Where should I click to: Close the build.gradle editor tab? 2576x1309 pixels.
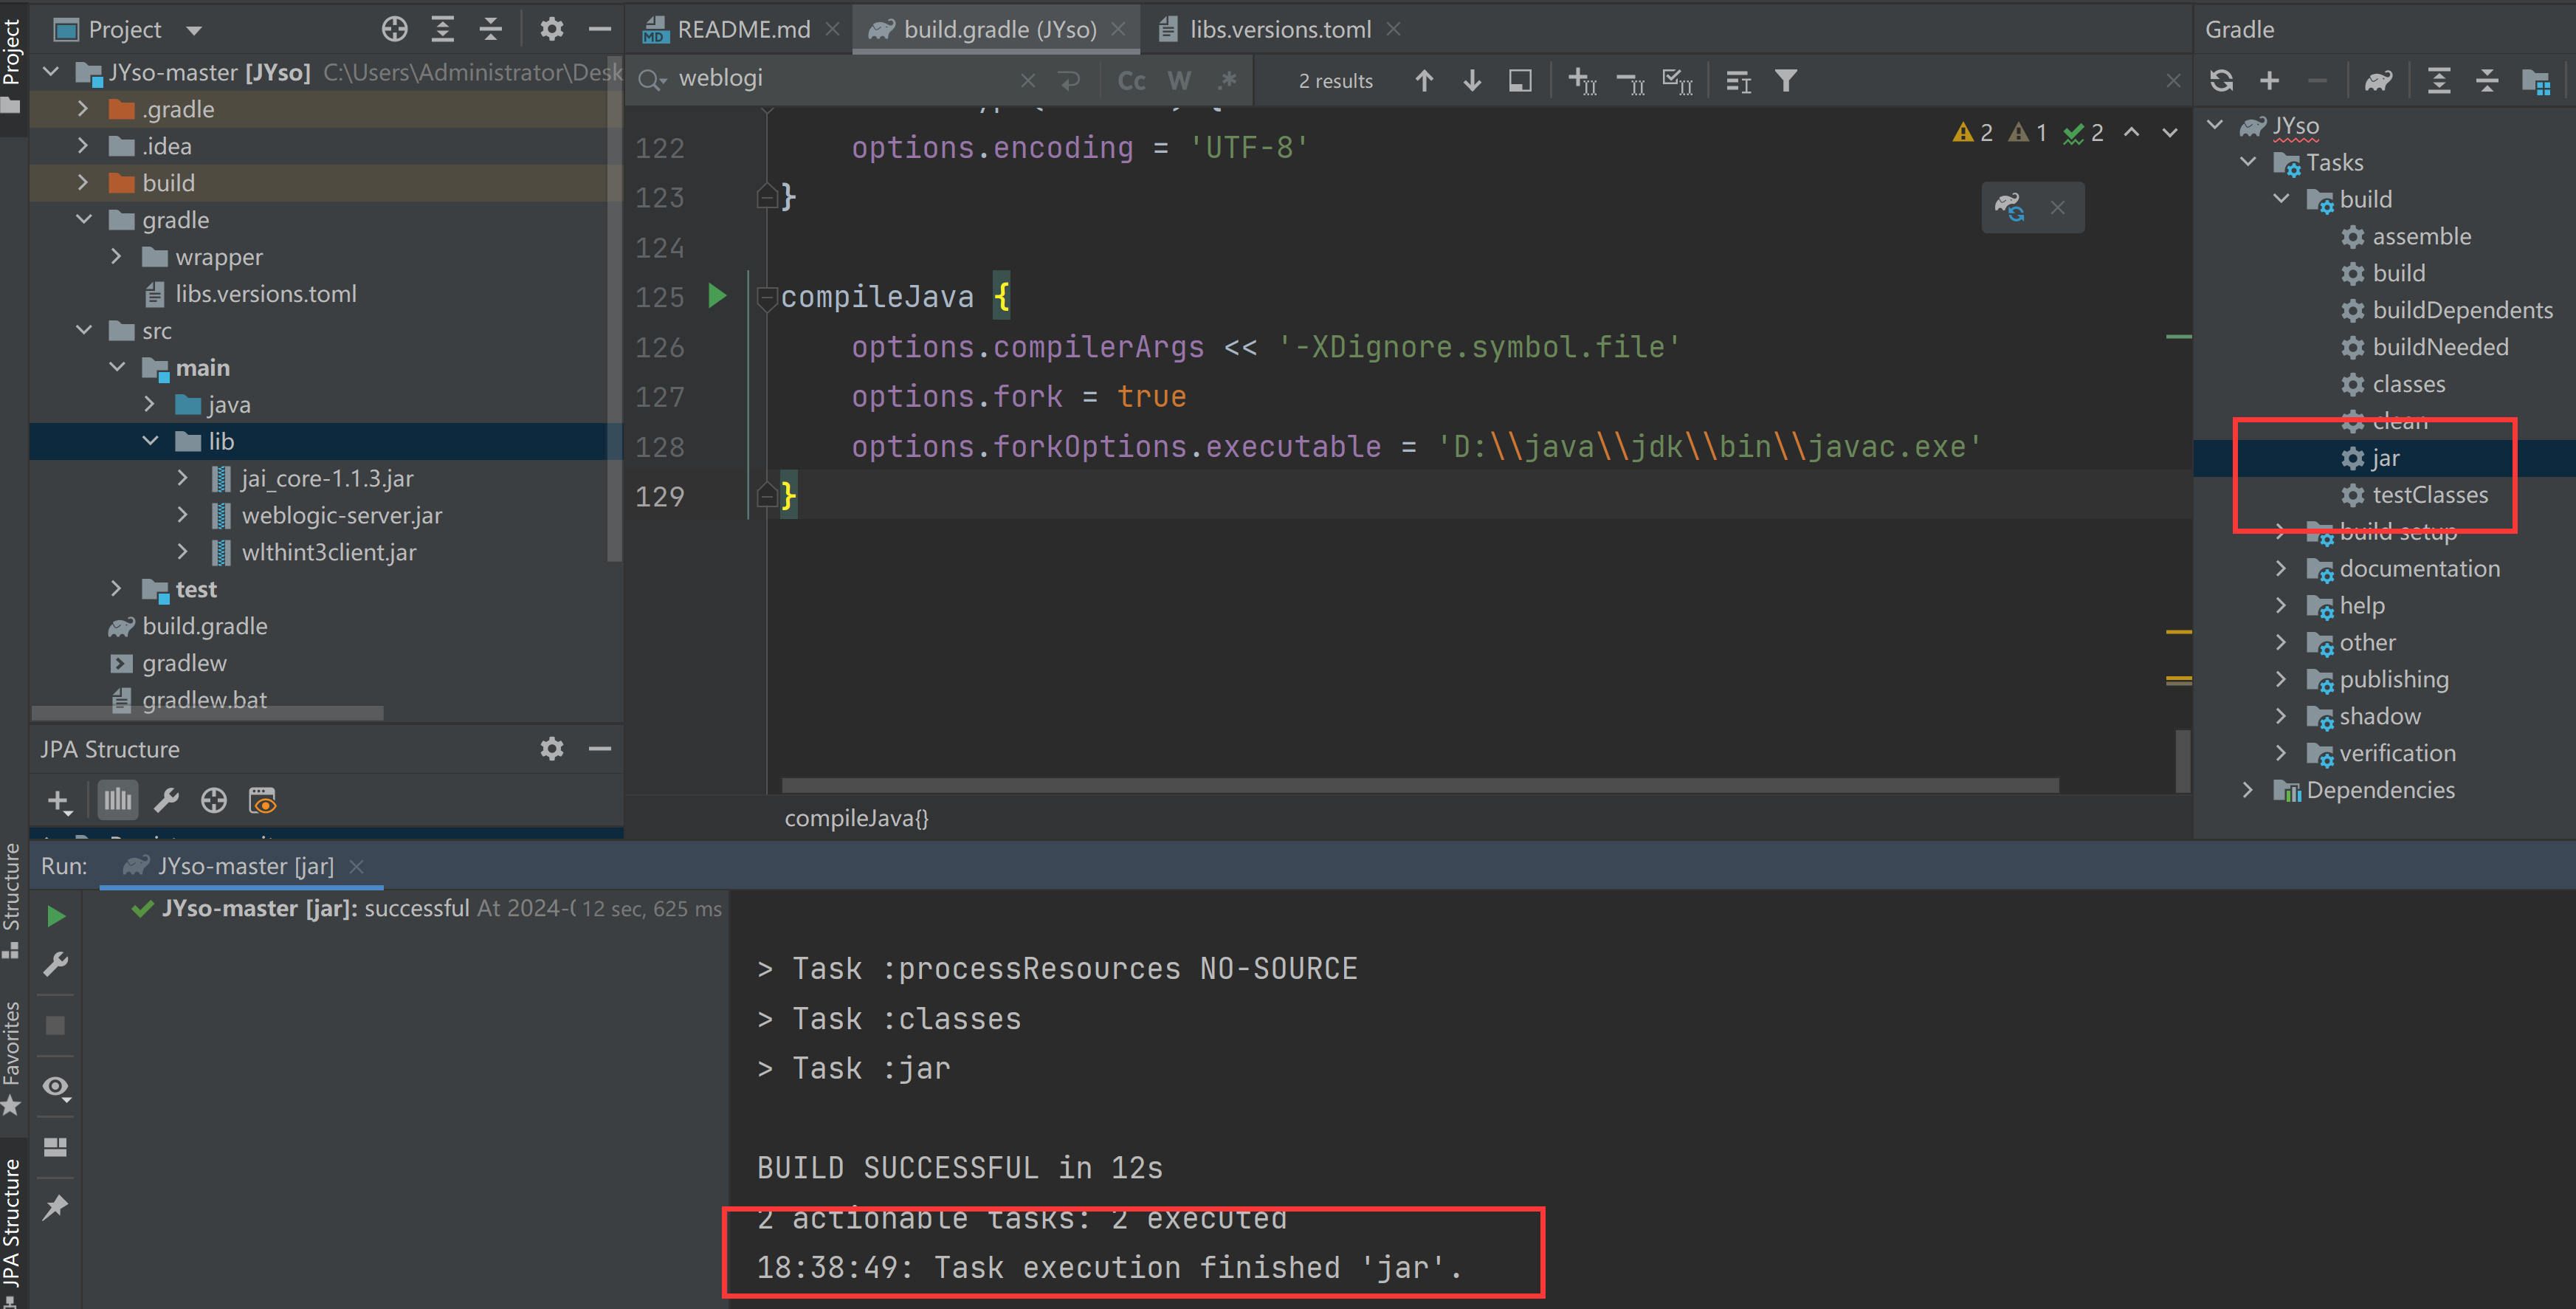click(x=1118, y=29)
